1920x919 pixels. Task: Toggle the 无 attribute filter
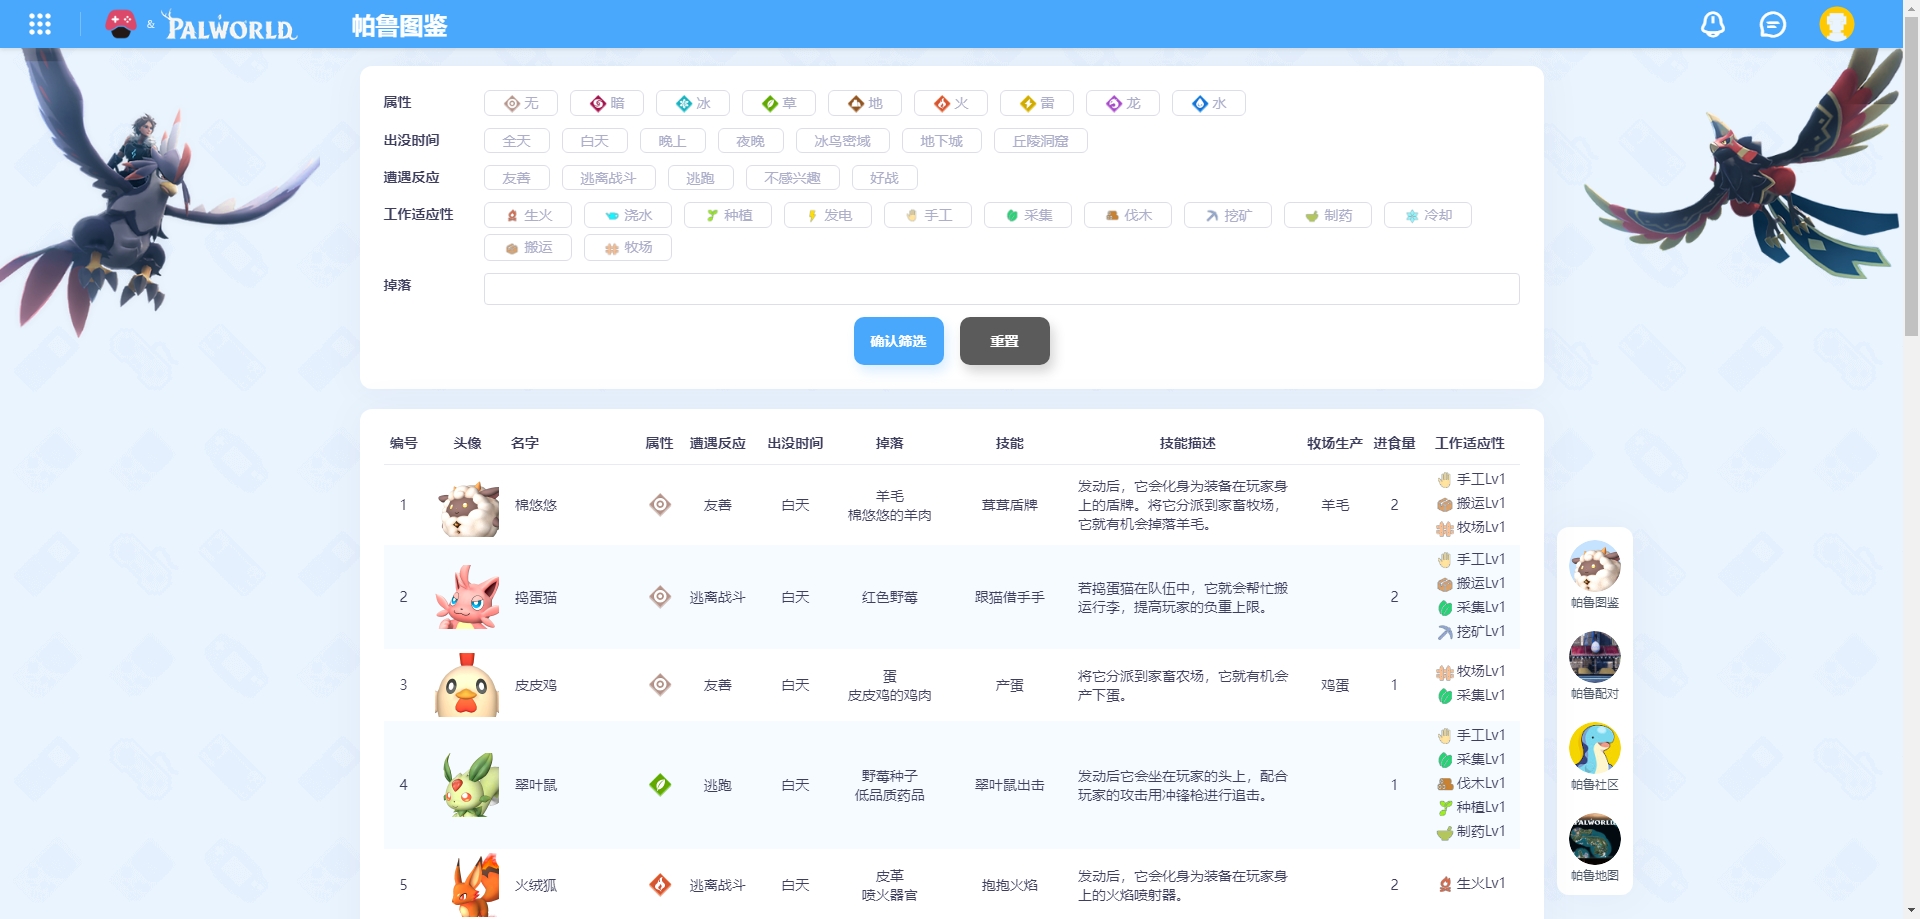(521, 103)
